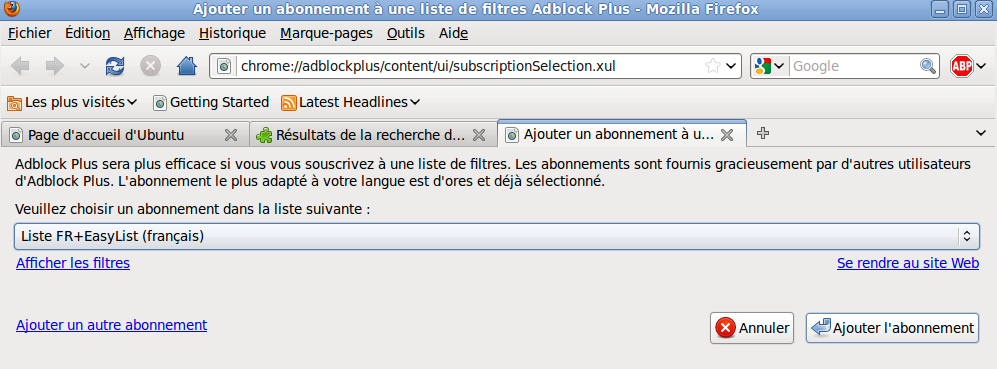This screenshot has width=997, height=369.
Task: Click the search magnifier icon
Action: [928, 66]
